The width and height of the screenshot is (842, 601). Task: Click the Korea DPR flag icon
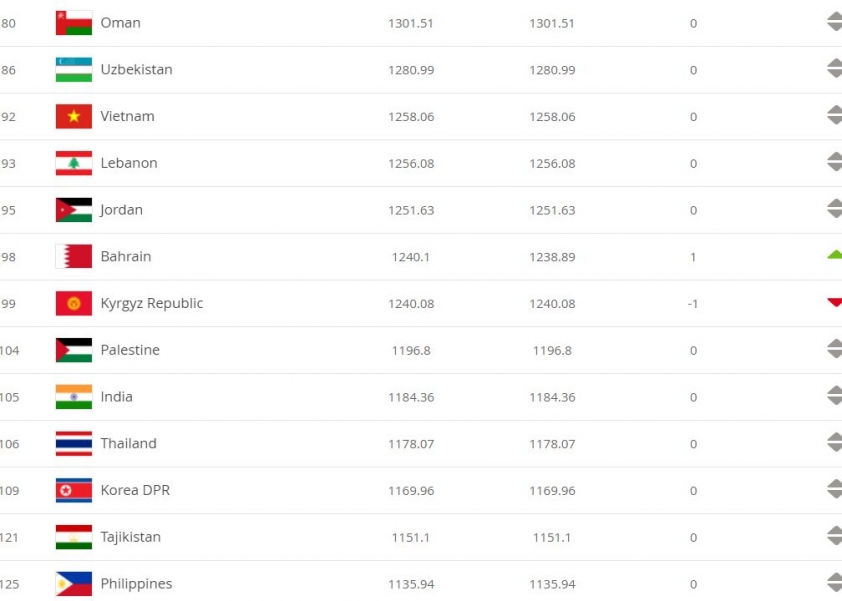tap(74, 490)
